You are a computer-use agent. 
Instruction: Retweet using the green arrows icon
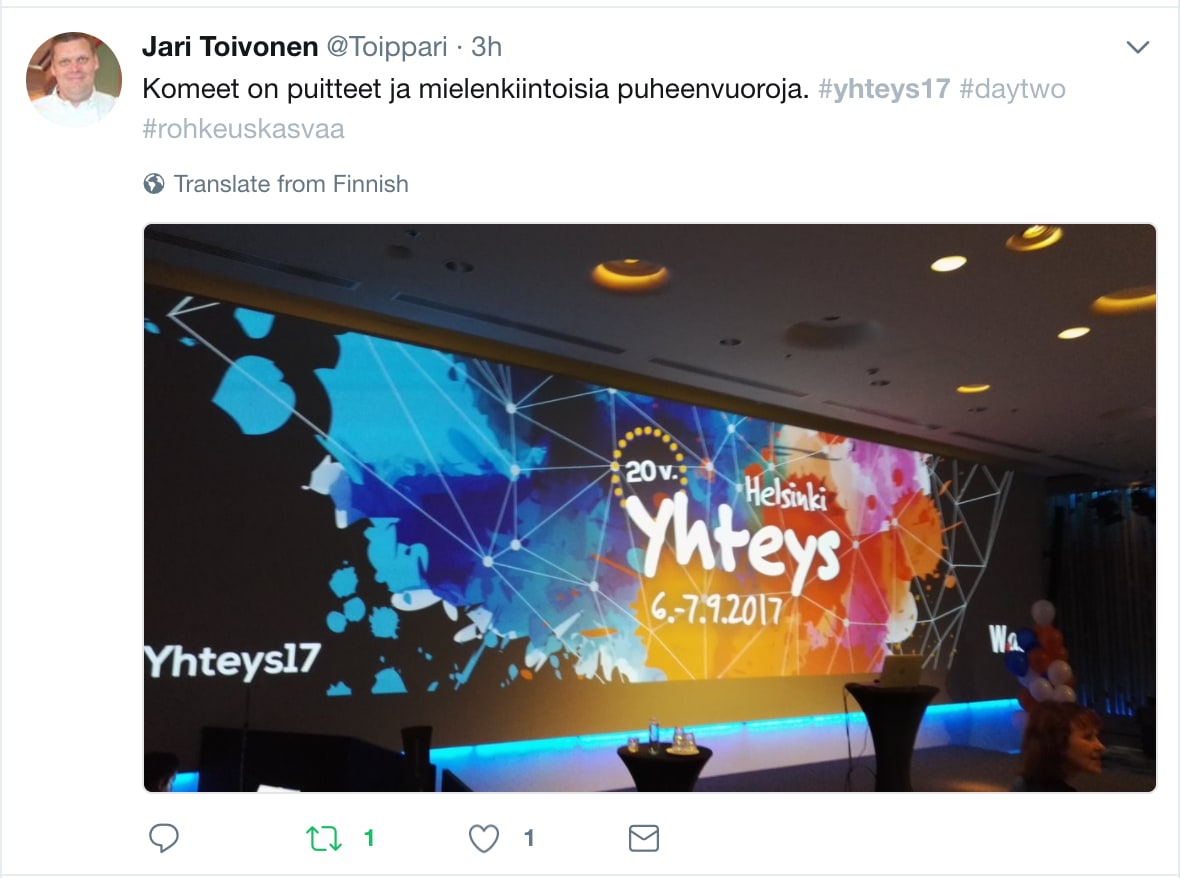tap(324, 838)
